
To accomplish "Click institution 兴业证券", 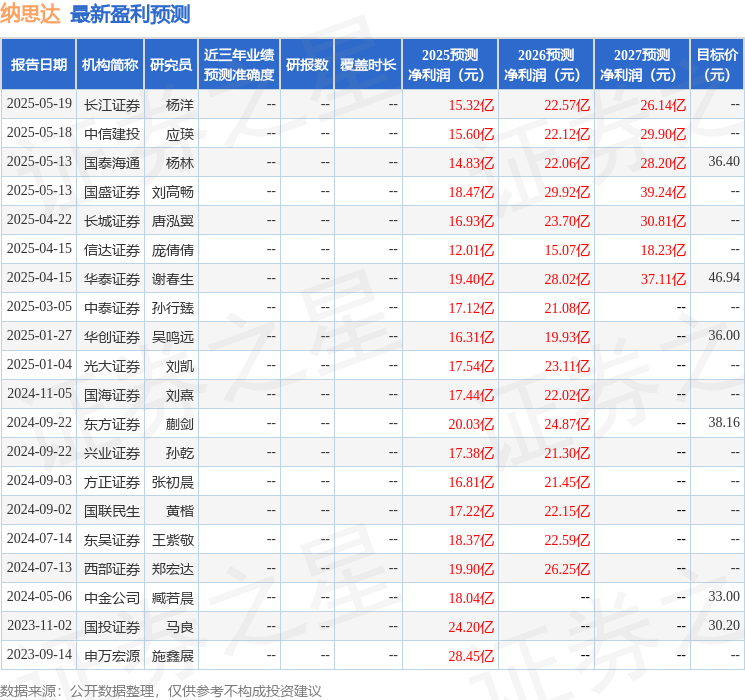I will tap(112, 453).
